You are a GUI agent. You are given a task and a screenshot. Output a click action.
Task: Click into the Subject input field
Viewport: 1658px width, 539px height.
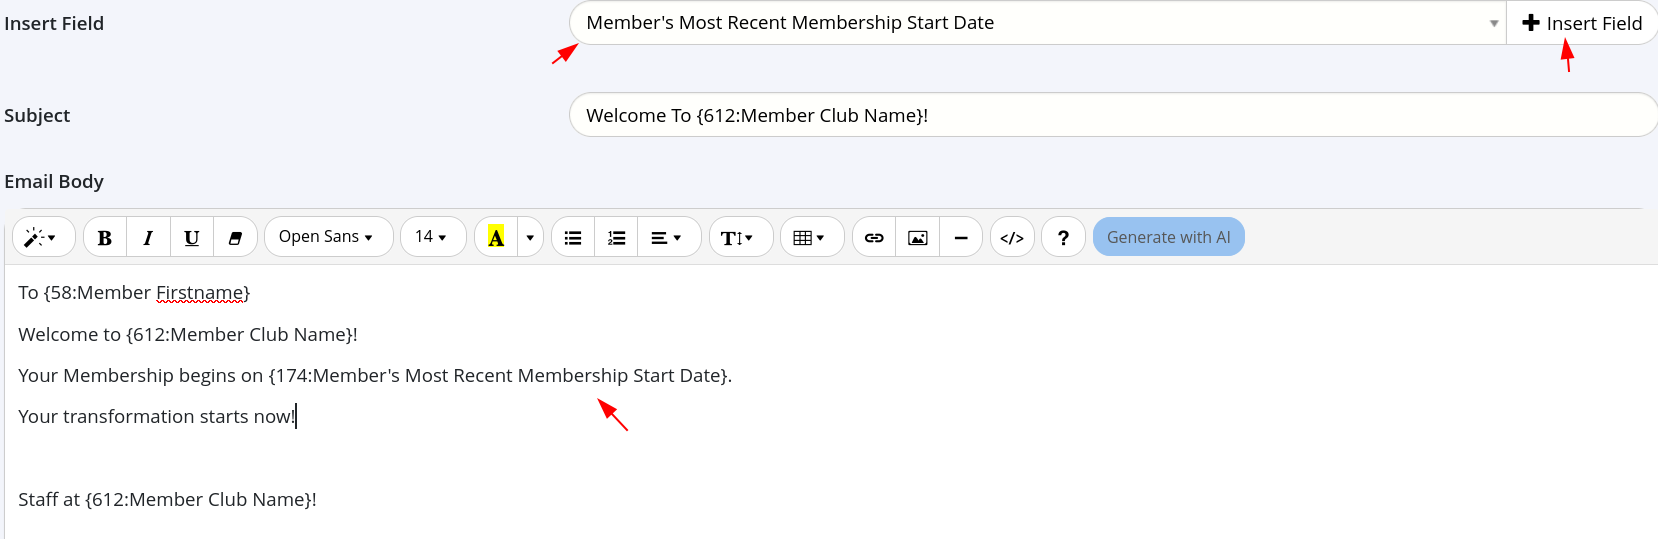tap(1110, 115)
